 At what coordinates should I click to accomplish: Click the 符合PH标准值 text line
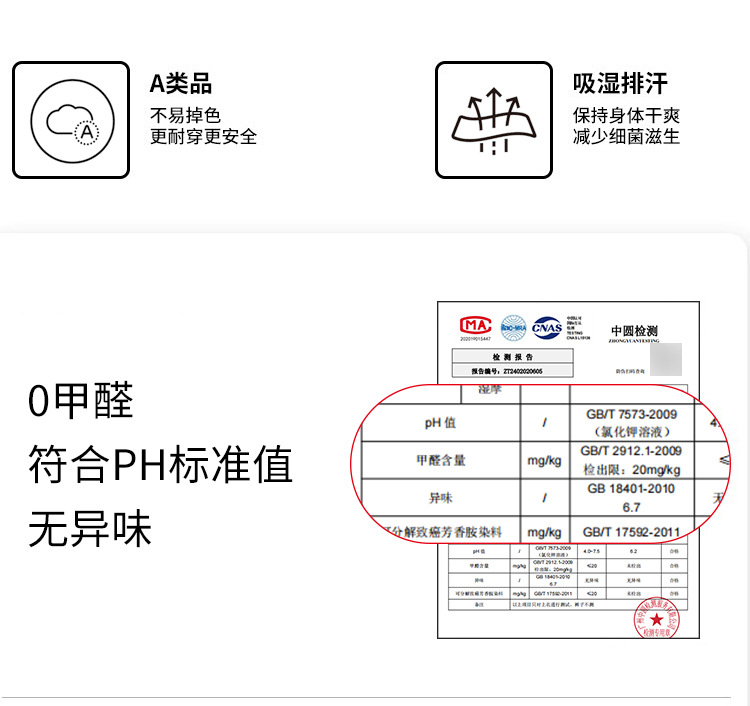(x=160, y=464)
